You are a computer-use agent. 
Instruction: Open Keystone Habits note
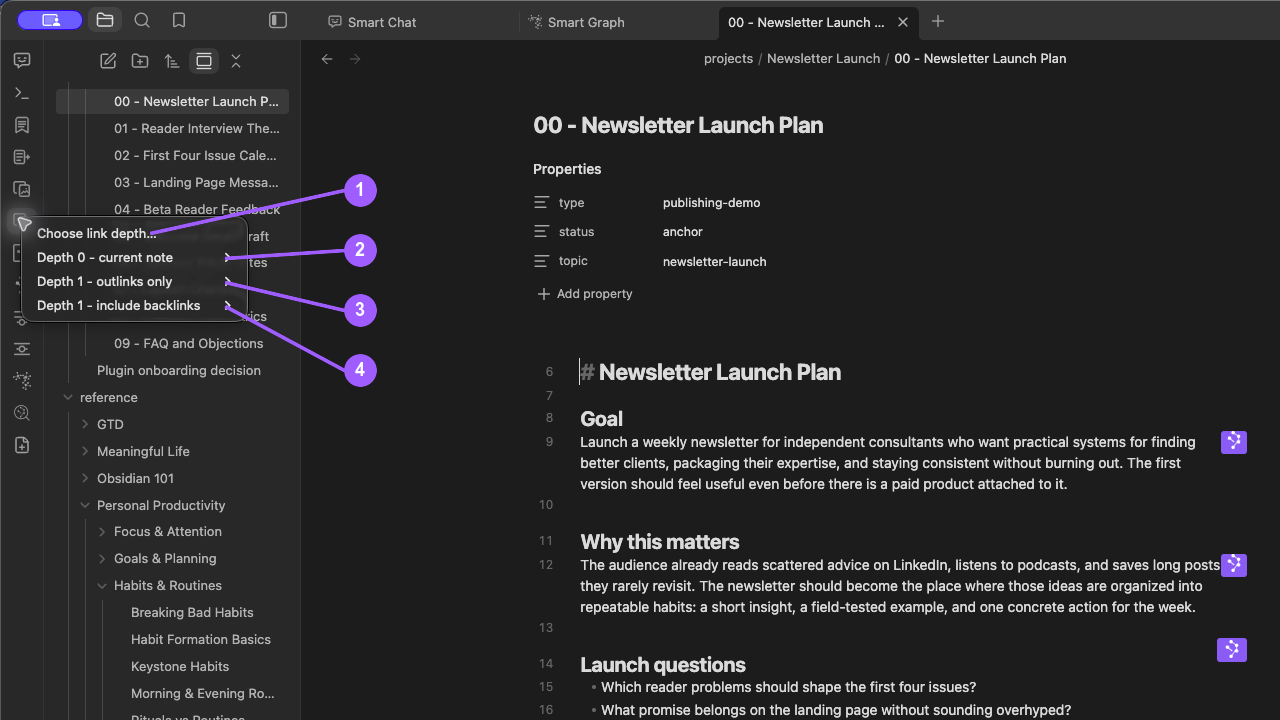180,666
